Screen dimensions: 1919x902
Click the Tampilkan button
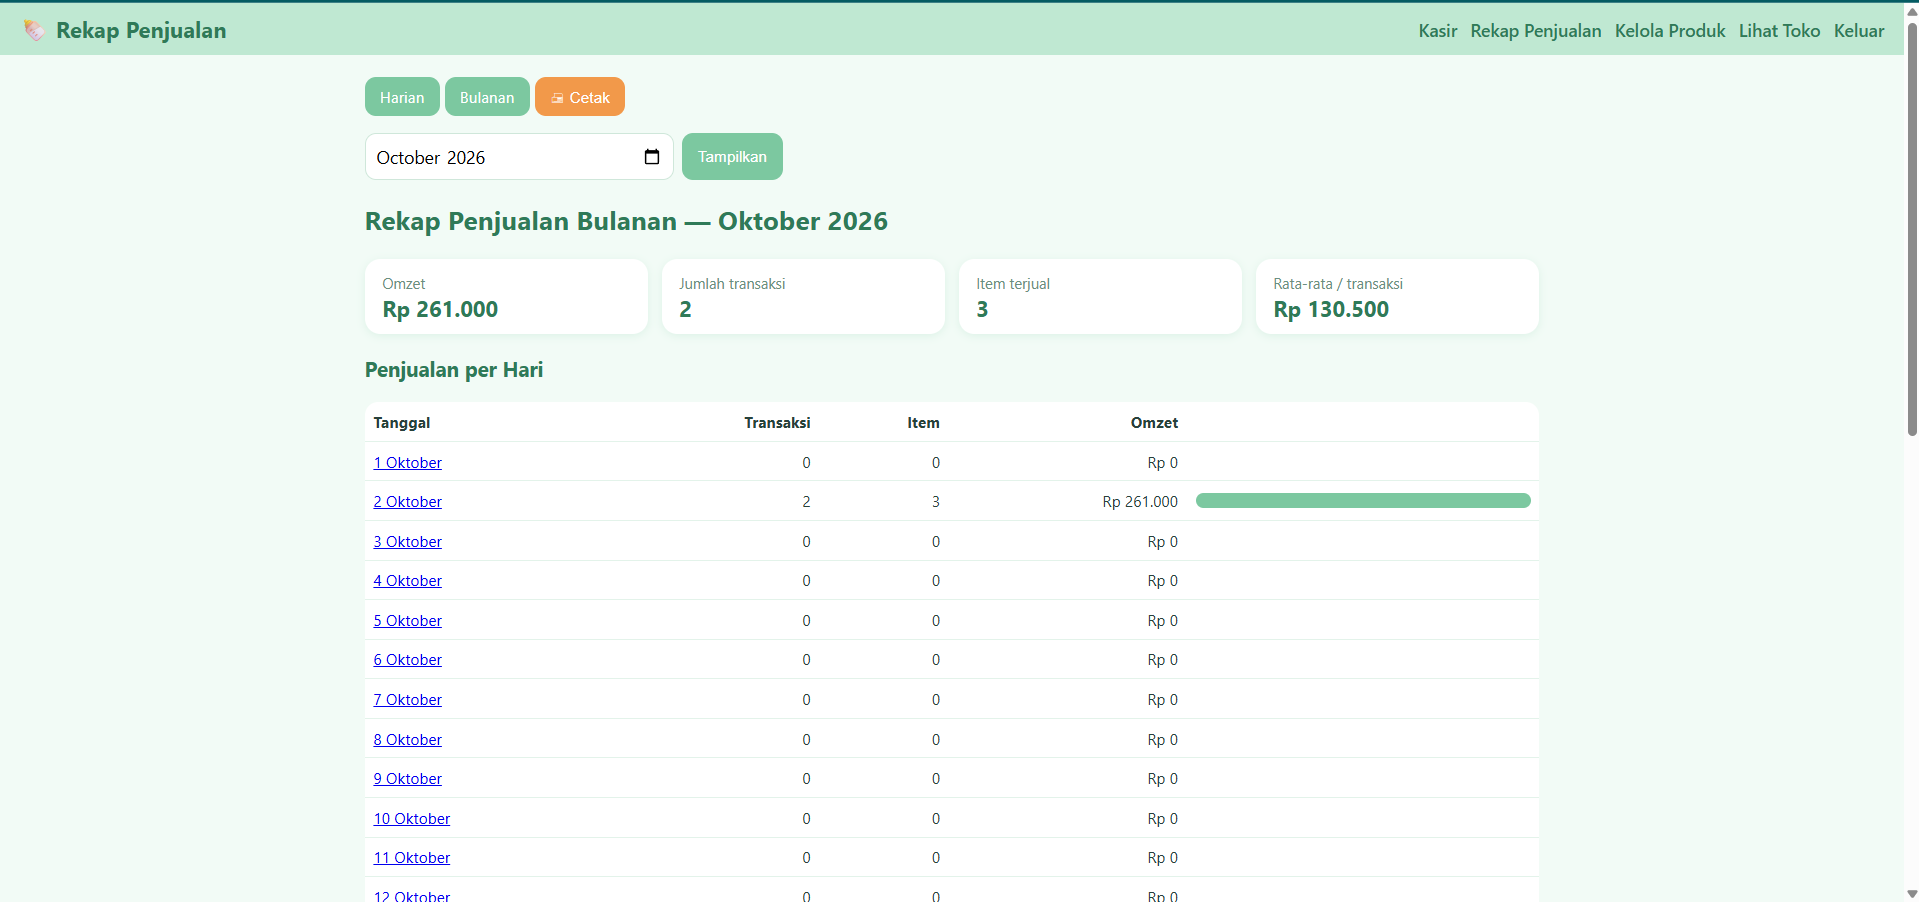[x=732, y=157]
